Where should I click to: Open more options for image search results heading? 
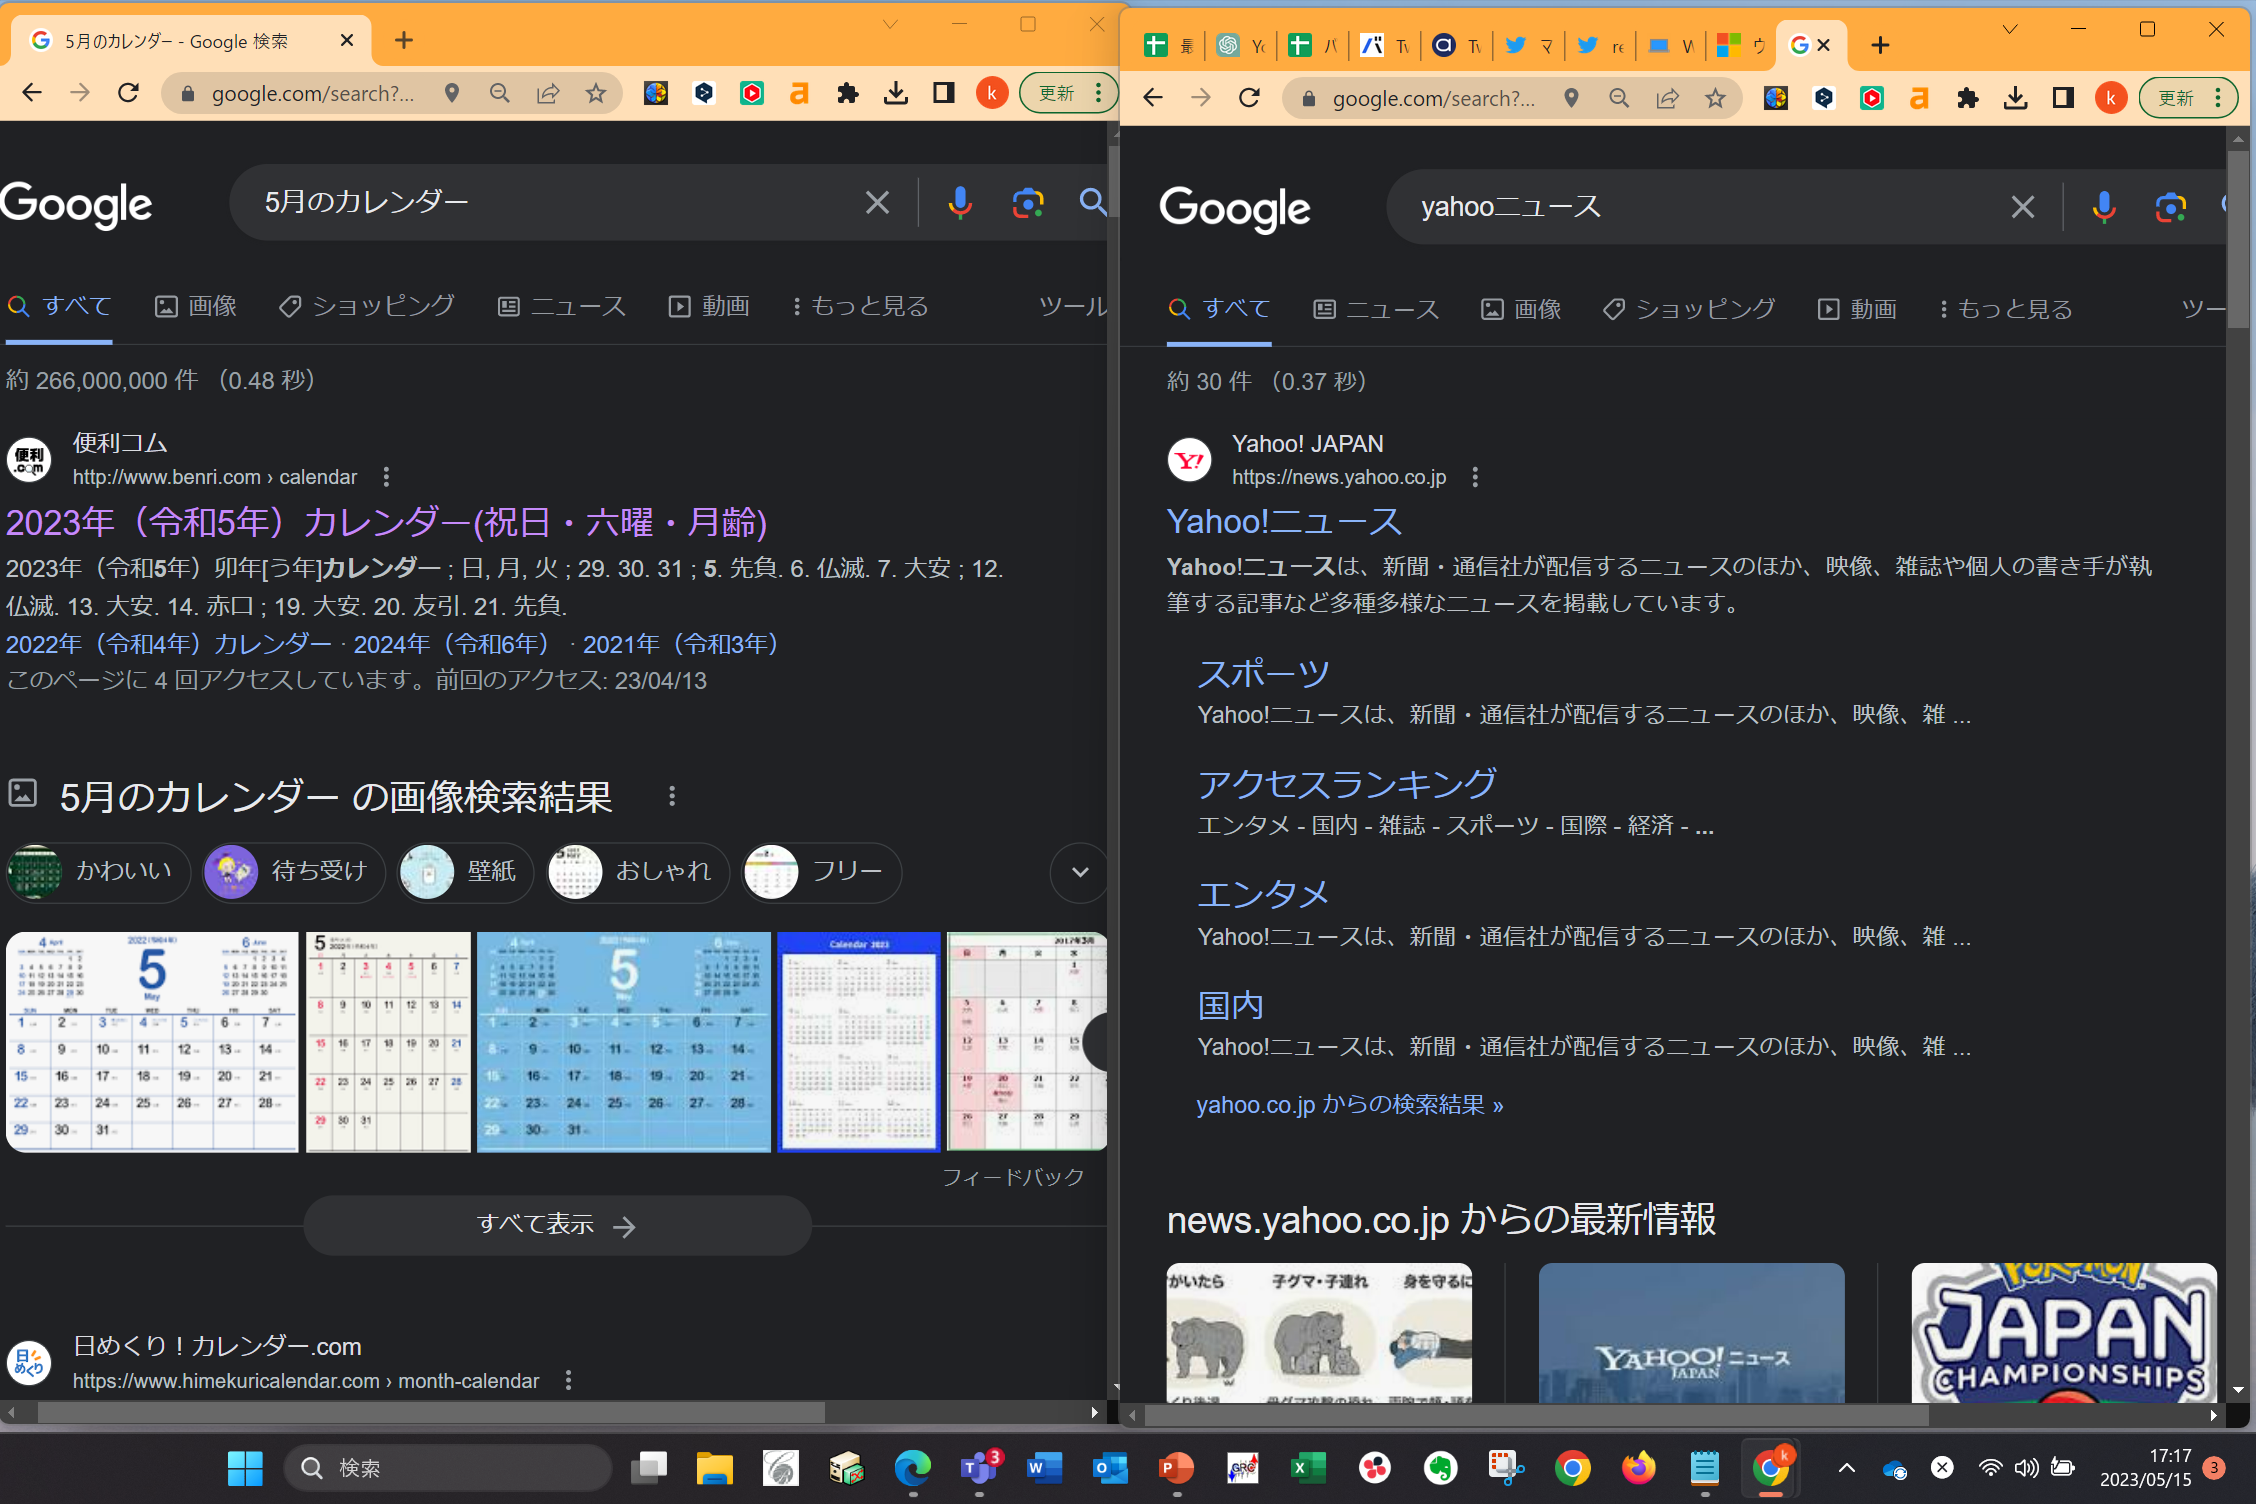point(672,796)
